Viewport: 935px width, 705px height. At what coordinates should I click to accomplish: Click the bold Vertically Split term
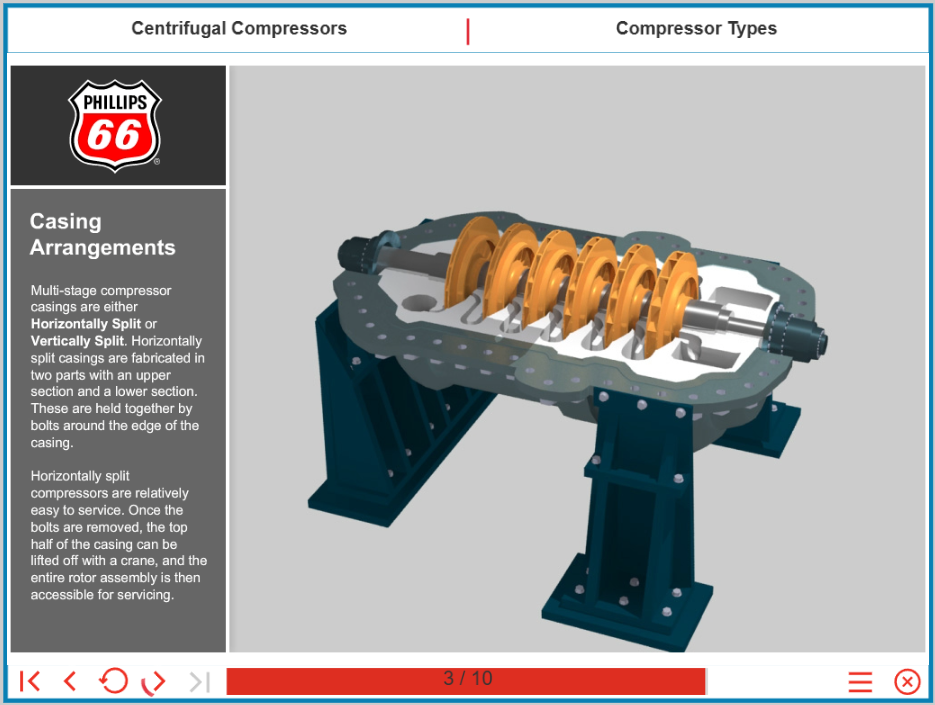[x=78, y=341]
